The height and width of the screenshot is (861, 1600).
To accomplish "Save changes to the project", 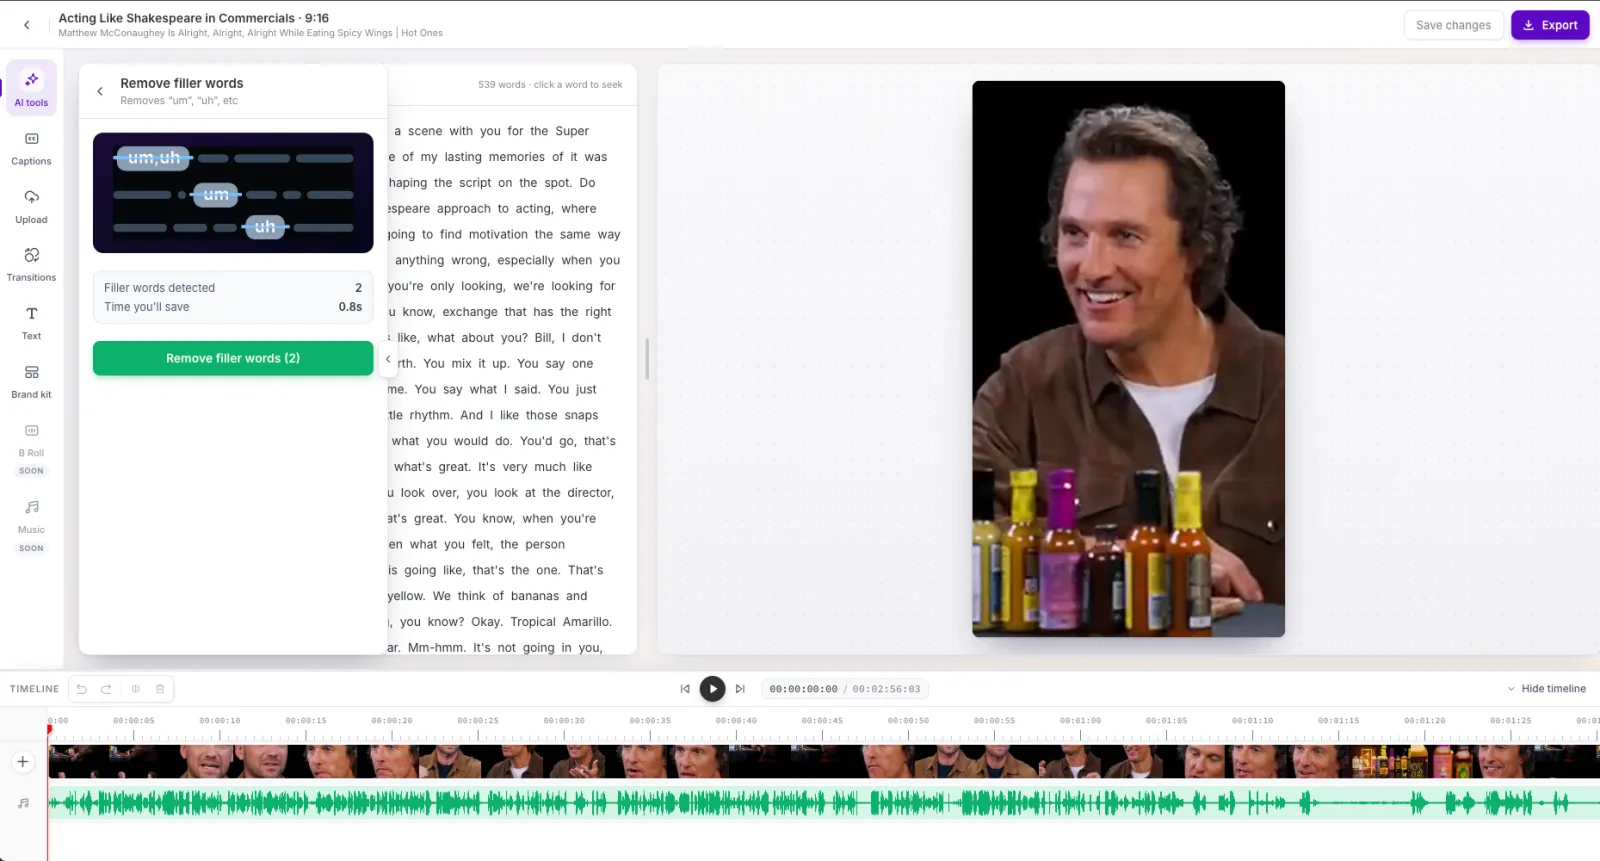I will click(1453, 25).
